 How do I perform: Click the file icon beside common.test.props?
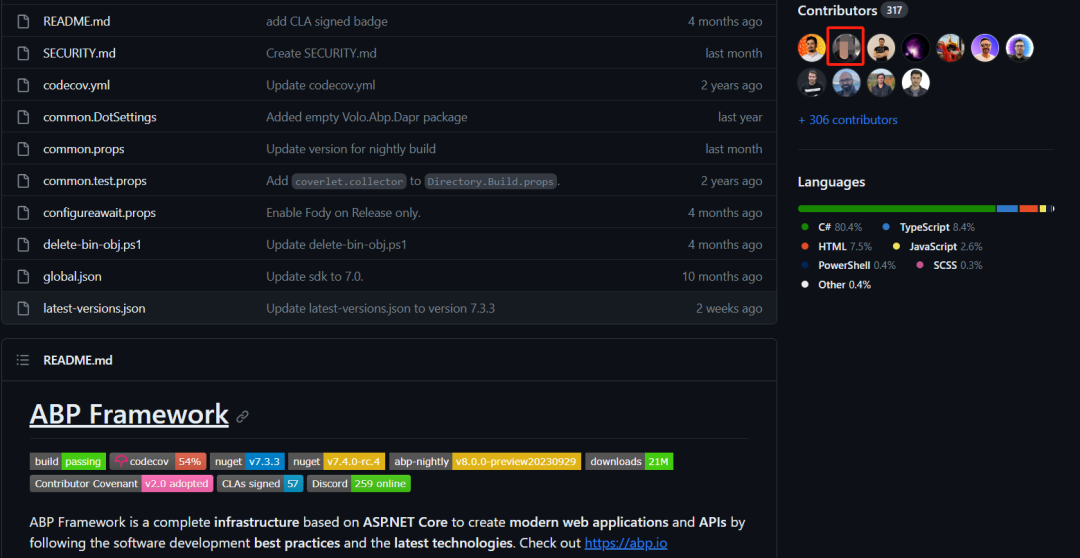point(23,181)
